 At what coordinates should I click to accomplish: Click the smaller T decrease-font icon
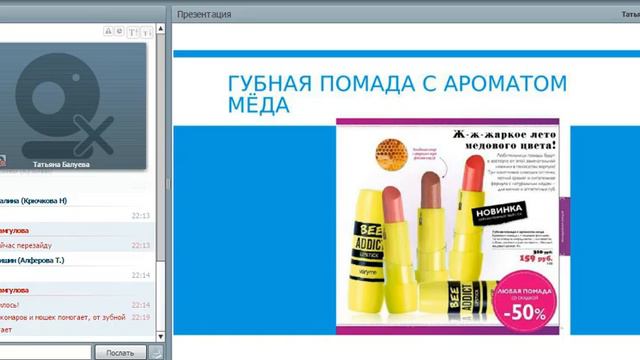pos(147,32)
